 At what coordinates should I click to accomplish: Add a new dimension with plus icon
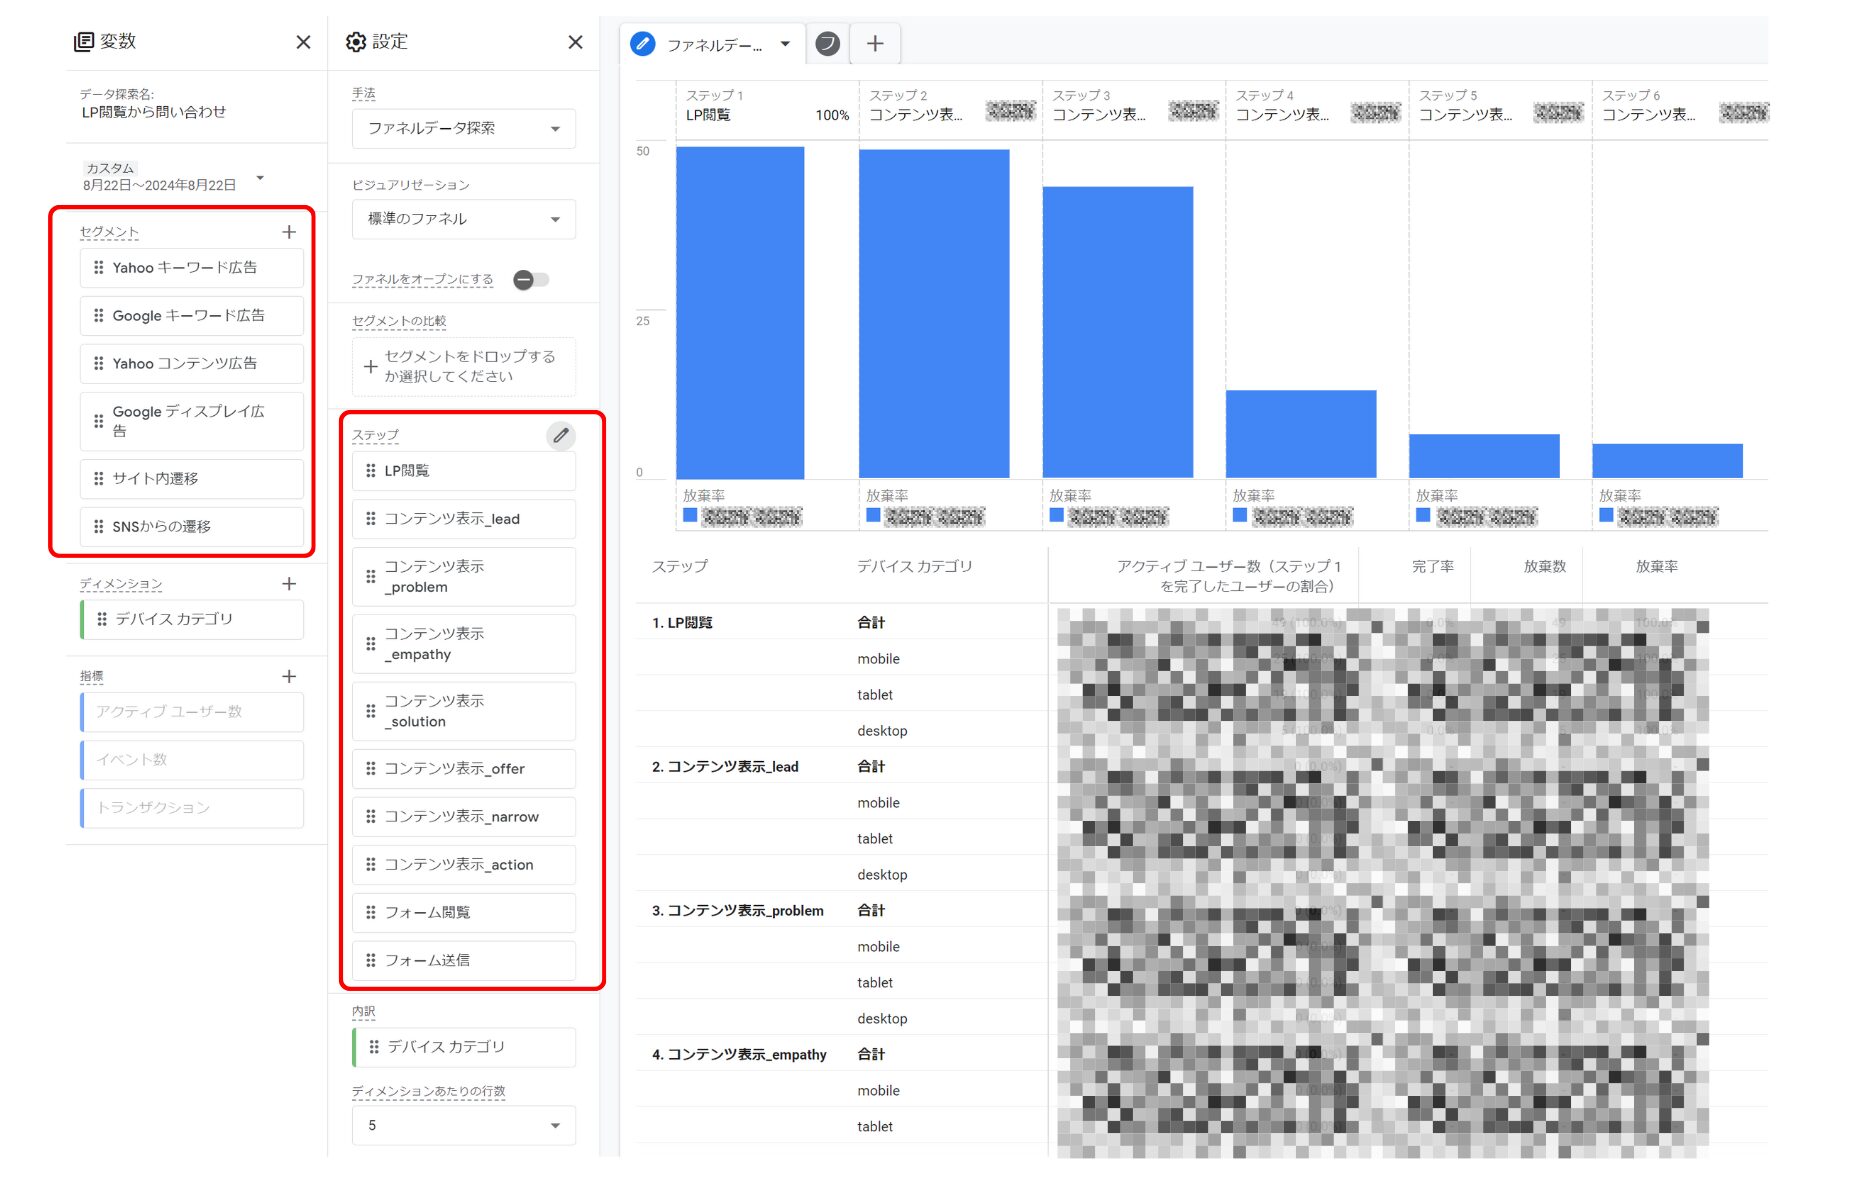(289, 584)
